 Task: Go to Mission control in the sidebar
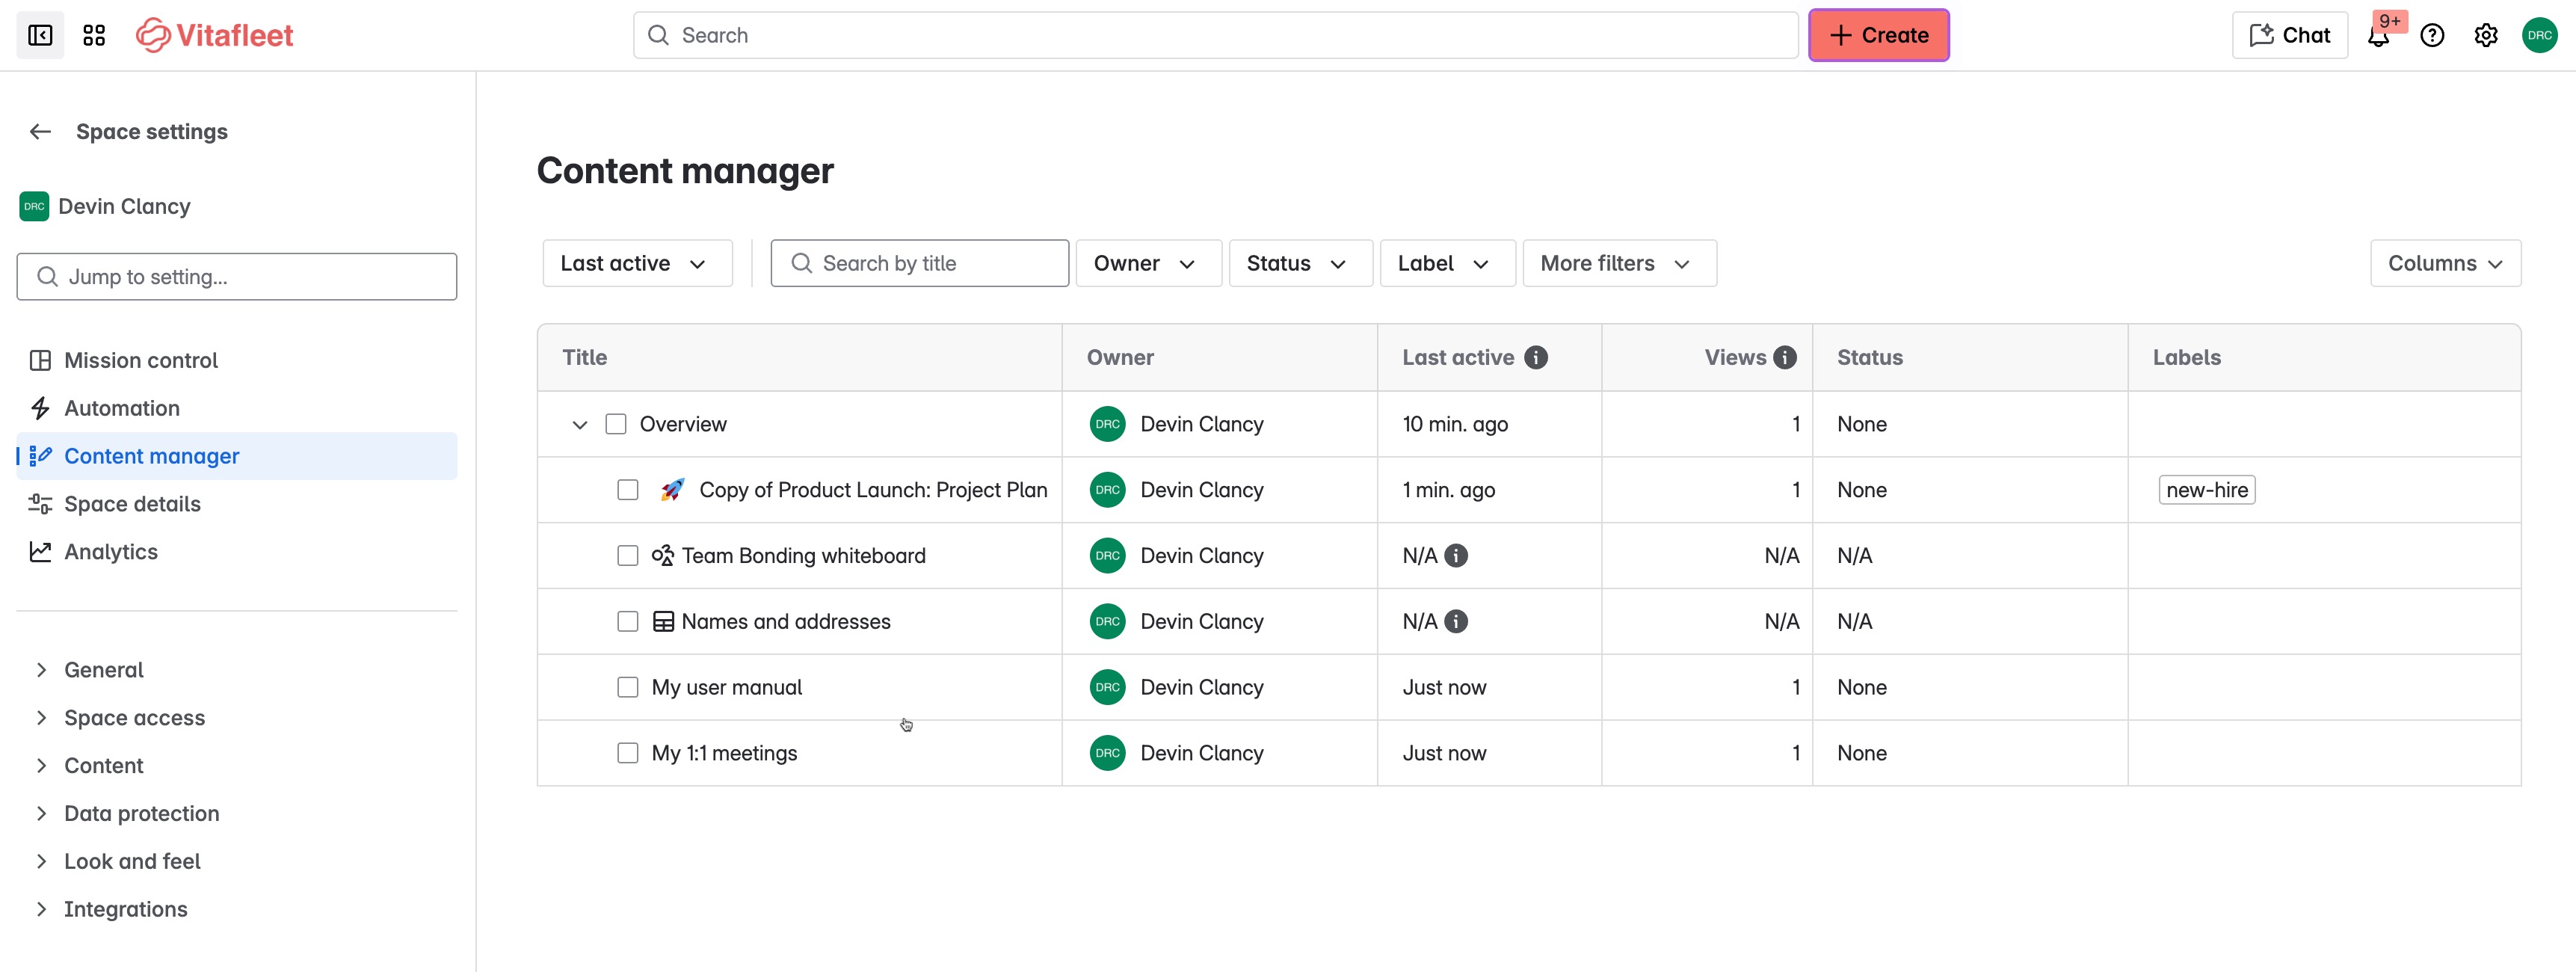pyautogui.click(x=140, y=360)
